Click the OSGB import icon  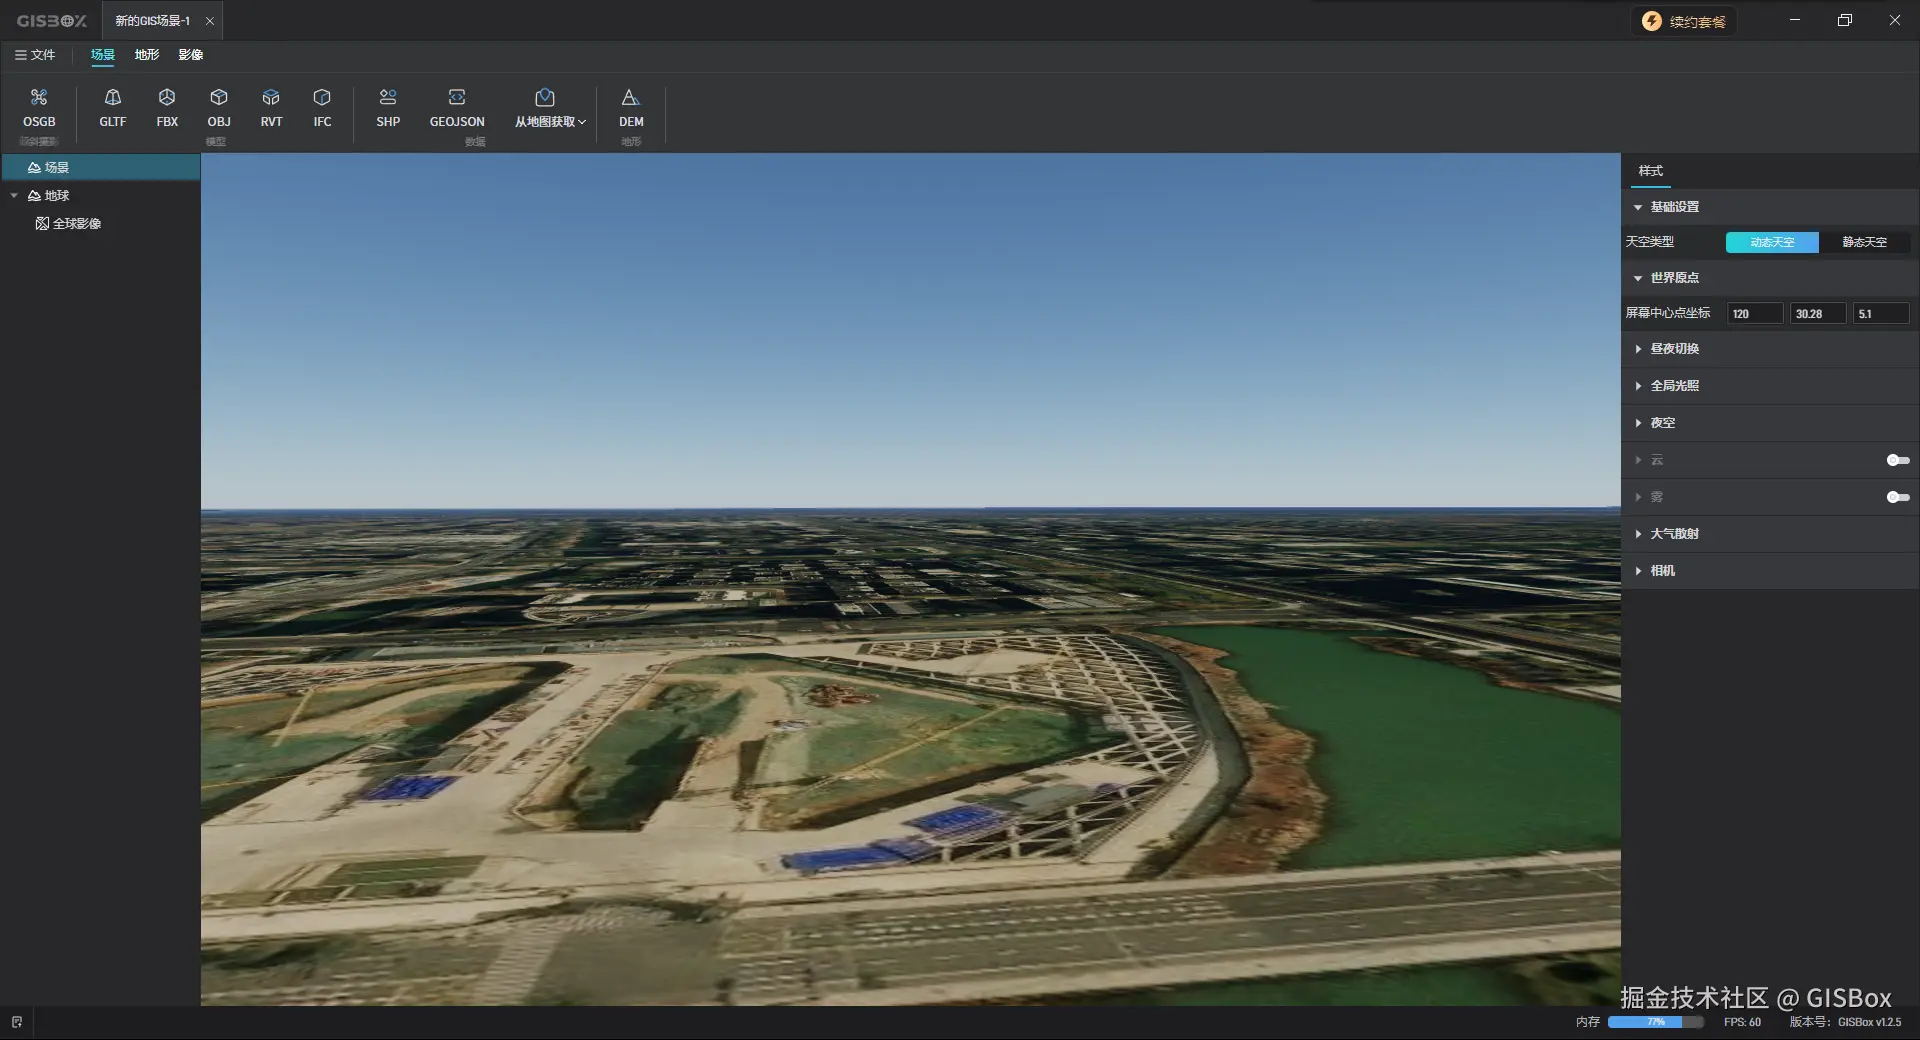tap(39, 98)
